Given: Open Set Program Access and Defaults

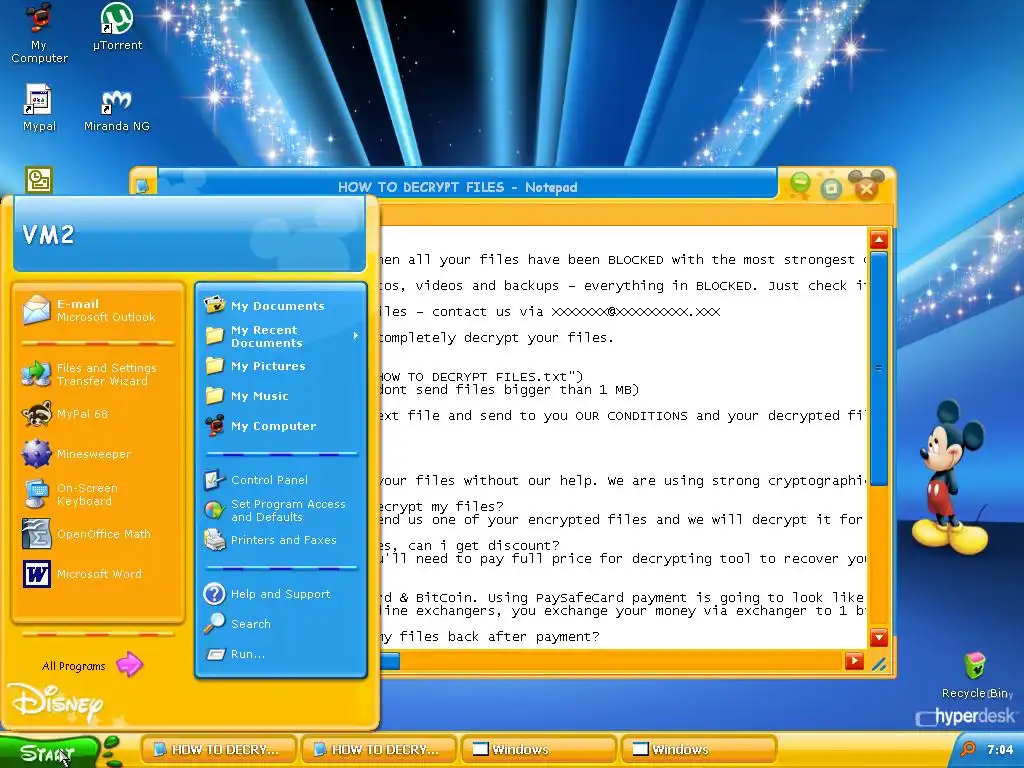Looking at the screenshot, I should point(280,510).
